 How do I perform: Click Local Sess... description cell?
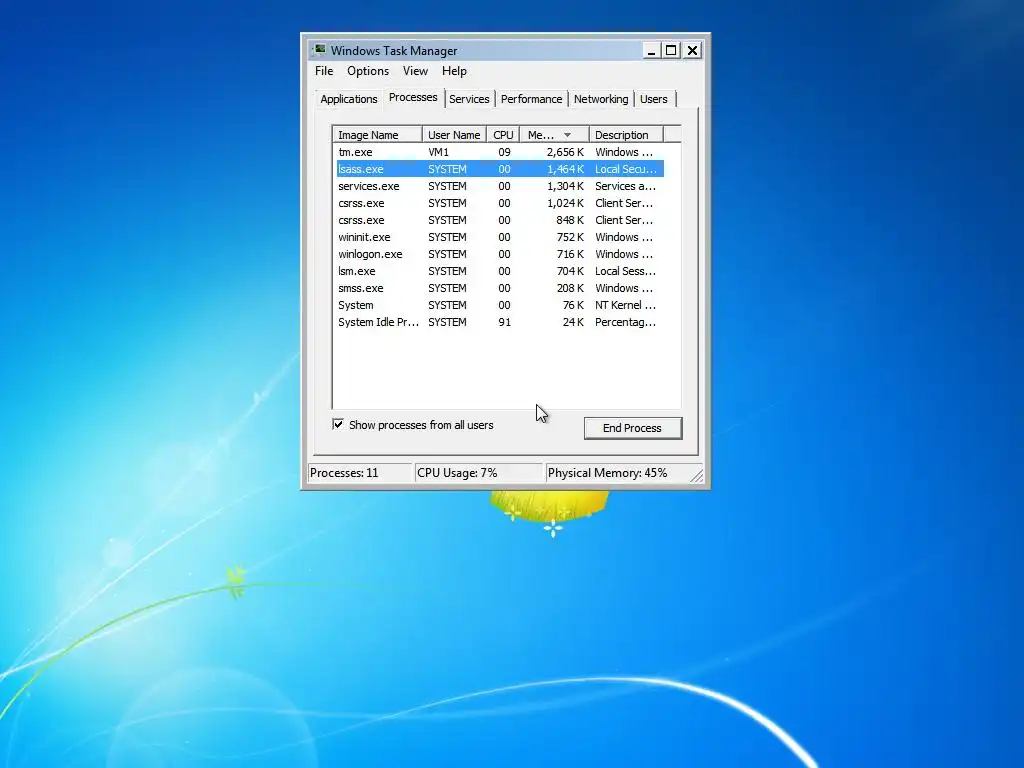coord(625,271)
